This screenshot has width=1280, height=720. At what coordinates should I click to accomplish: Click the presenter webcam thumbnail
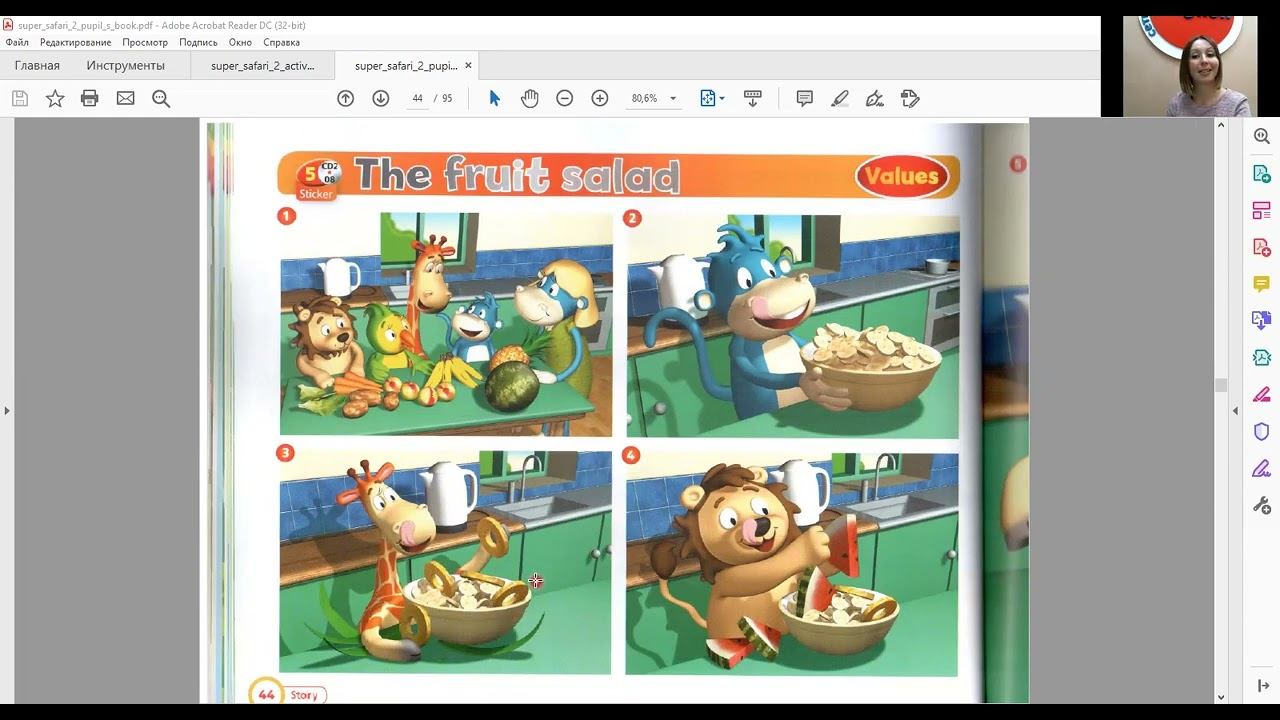tap(1190, 66)
